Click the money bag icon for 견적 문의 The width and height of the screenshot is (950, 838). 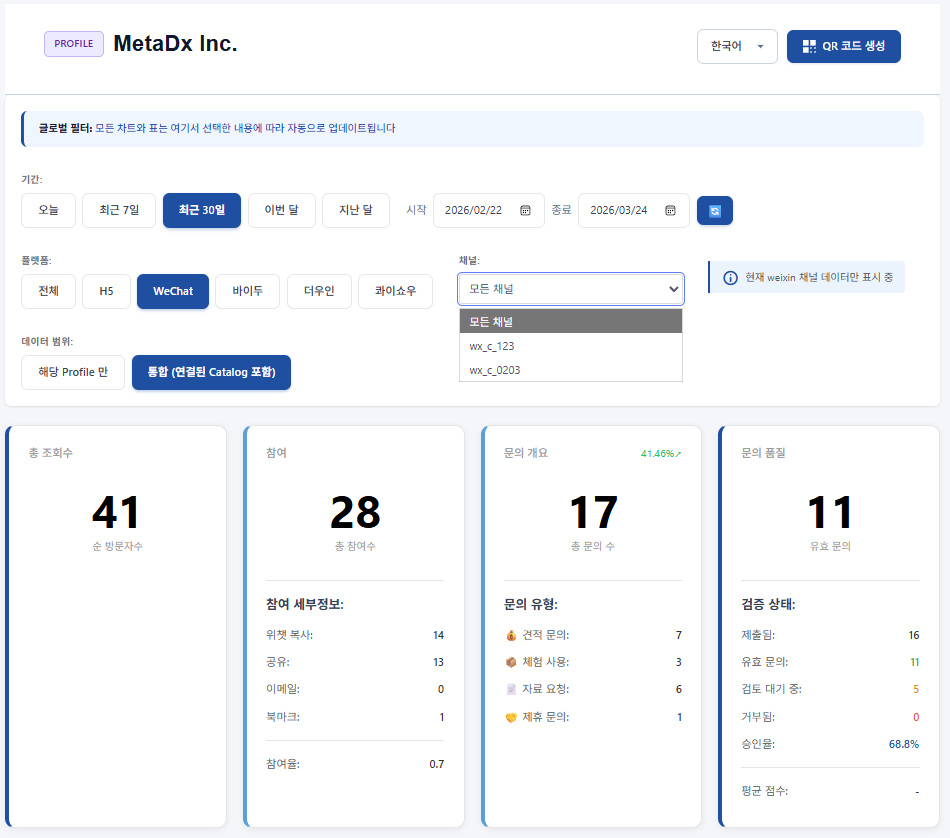pyautogui.click(x=511, y=635)
